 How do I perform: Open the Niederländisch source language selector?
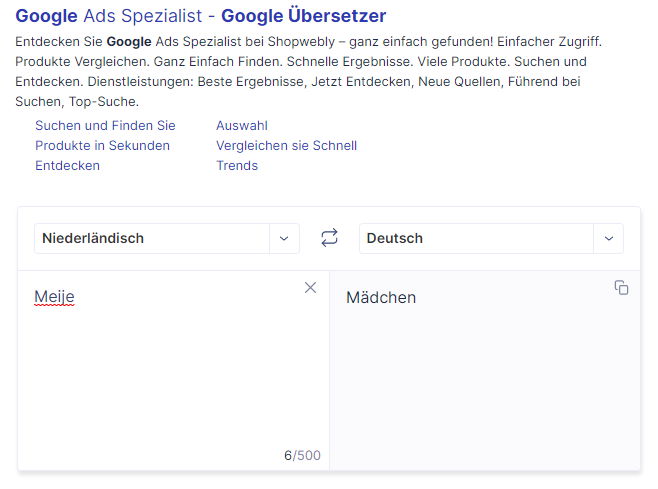(152, 238)
